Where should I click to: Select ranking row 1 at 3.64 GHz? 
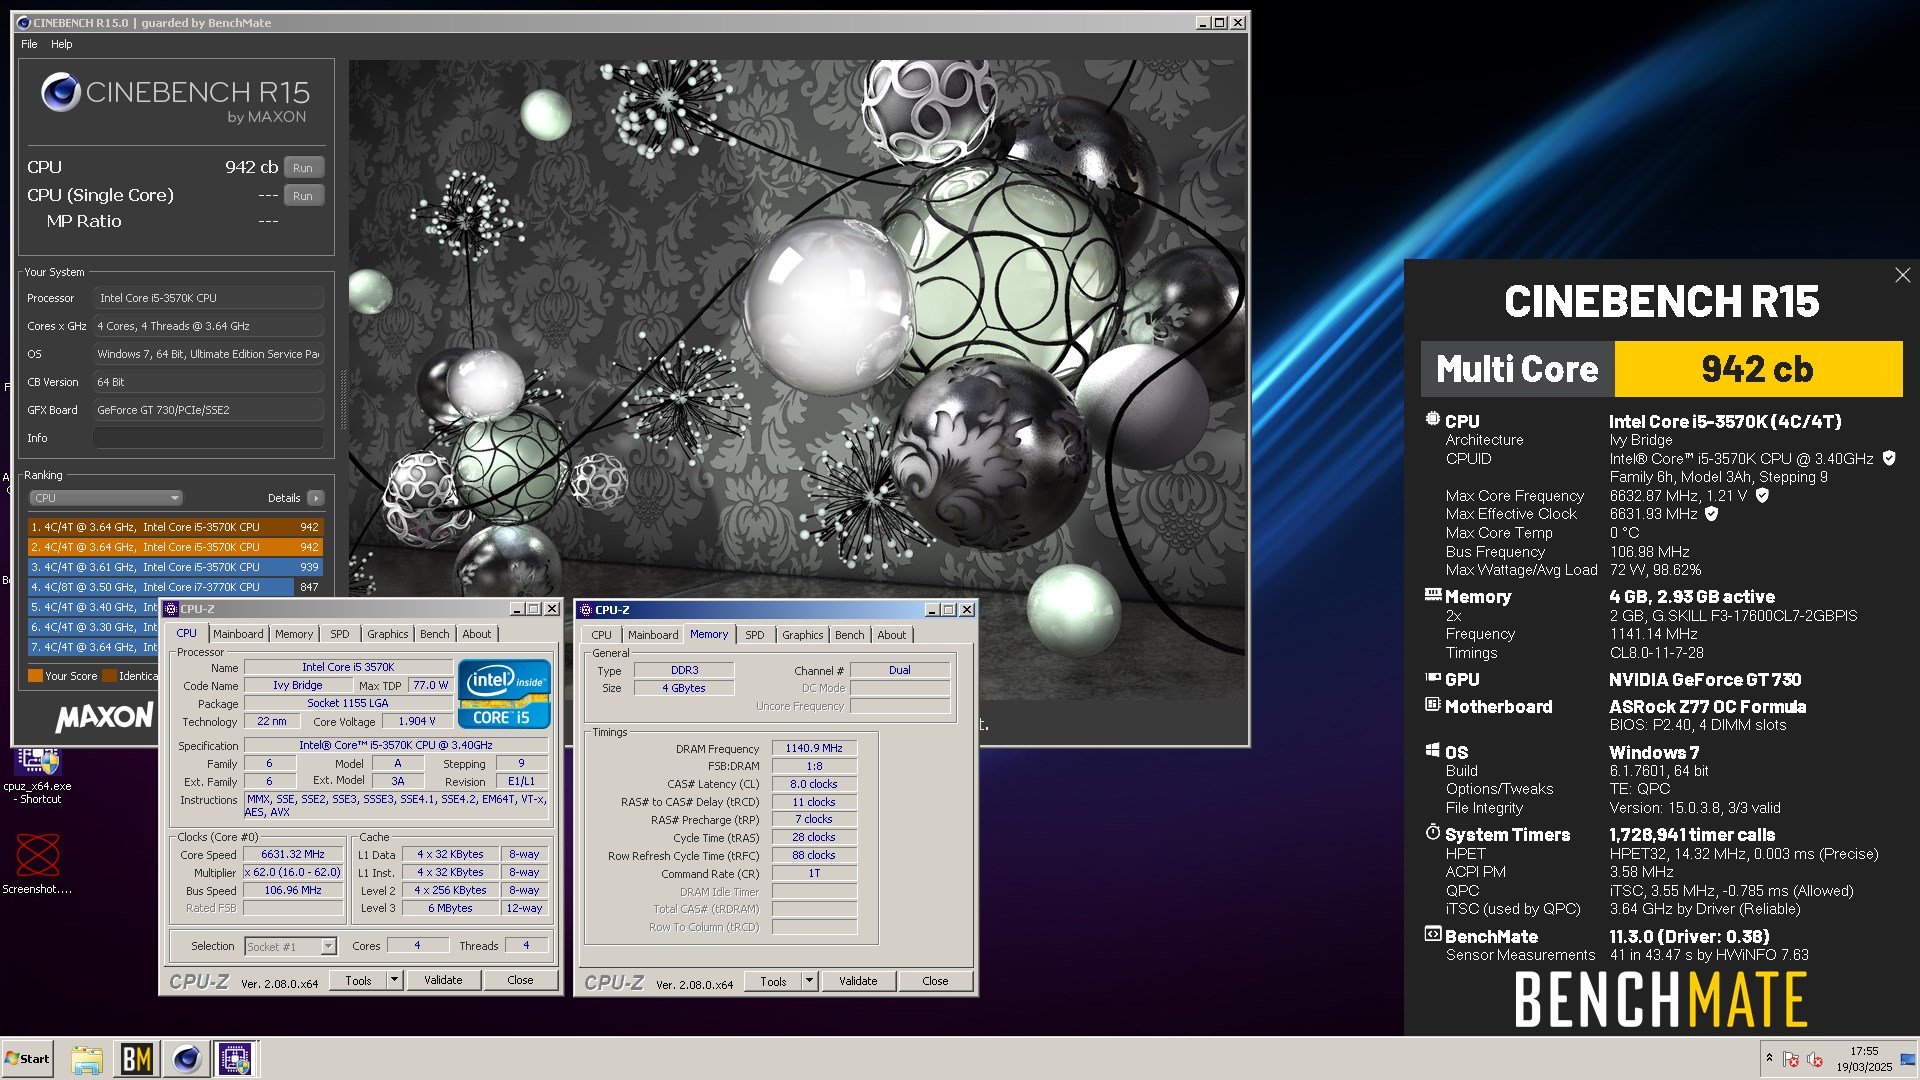click(x=175, y=527)
